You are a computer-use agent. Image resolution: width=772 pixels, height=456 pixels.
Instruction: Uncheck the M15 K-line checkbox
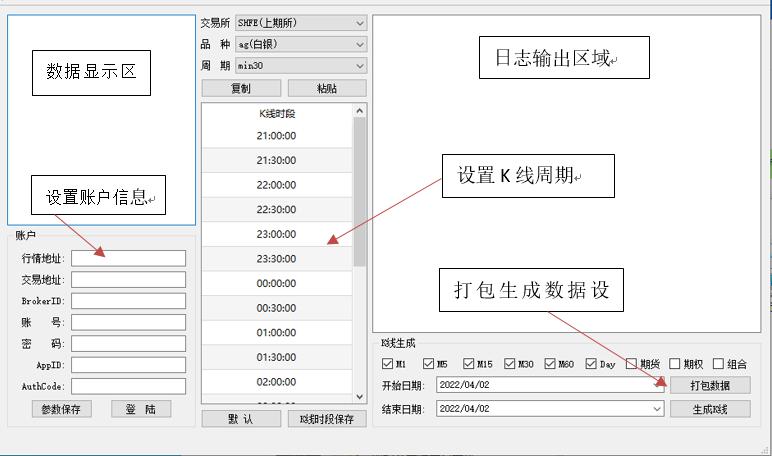coord(470,364)
